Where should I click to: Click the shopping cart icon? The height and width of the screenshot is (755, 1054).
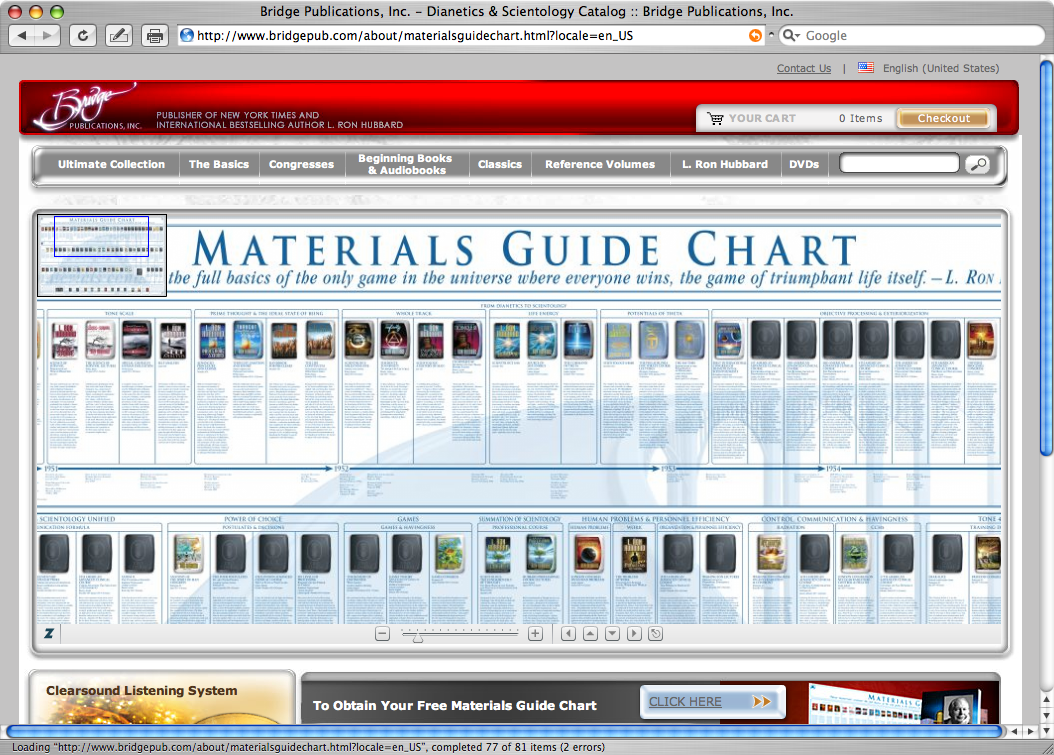[x=715, y=118]
